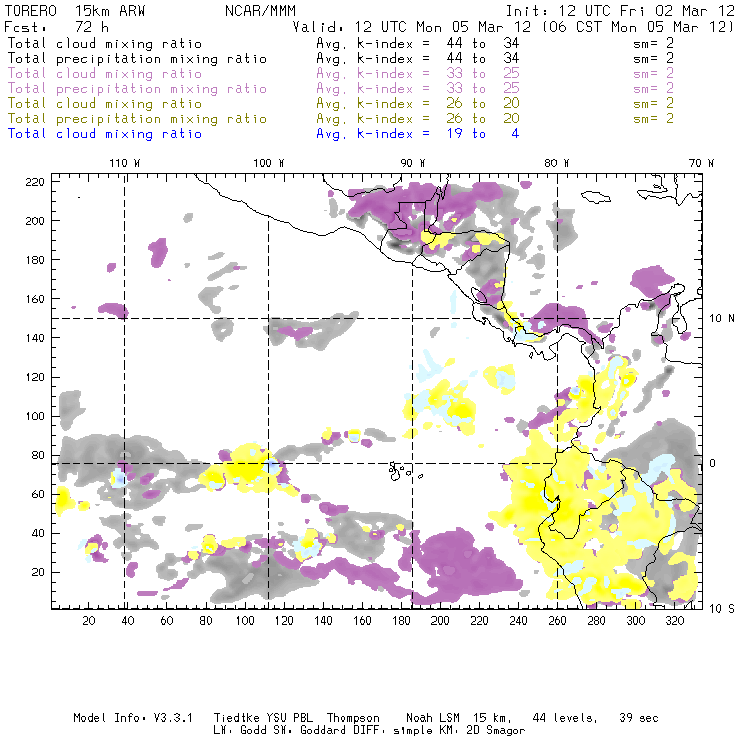Select the y-axis tick label "200"
740x740 pixels.
pos(35,221)
